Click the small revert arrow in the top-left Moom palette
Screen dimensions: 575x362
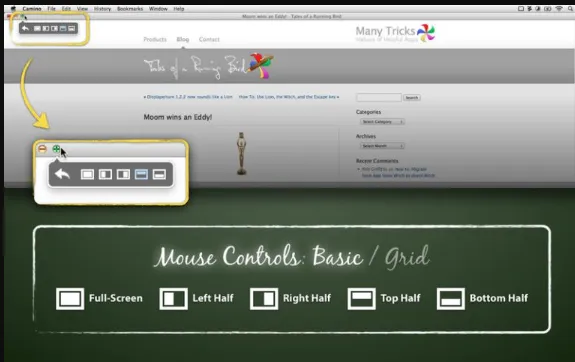click(x=25, y=28)
